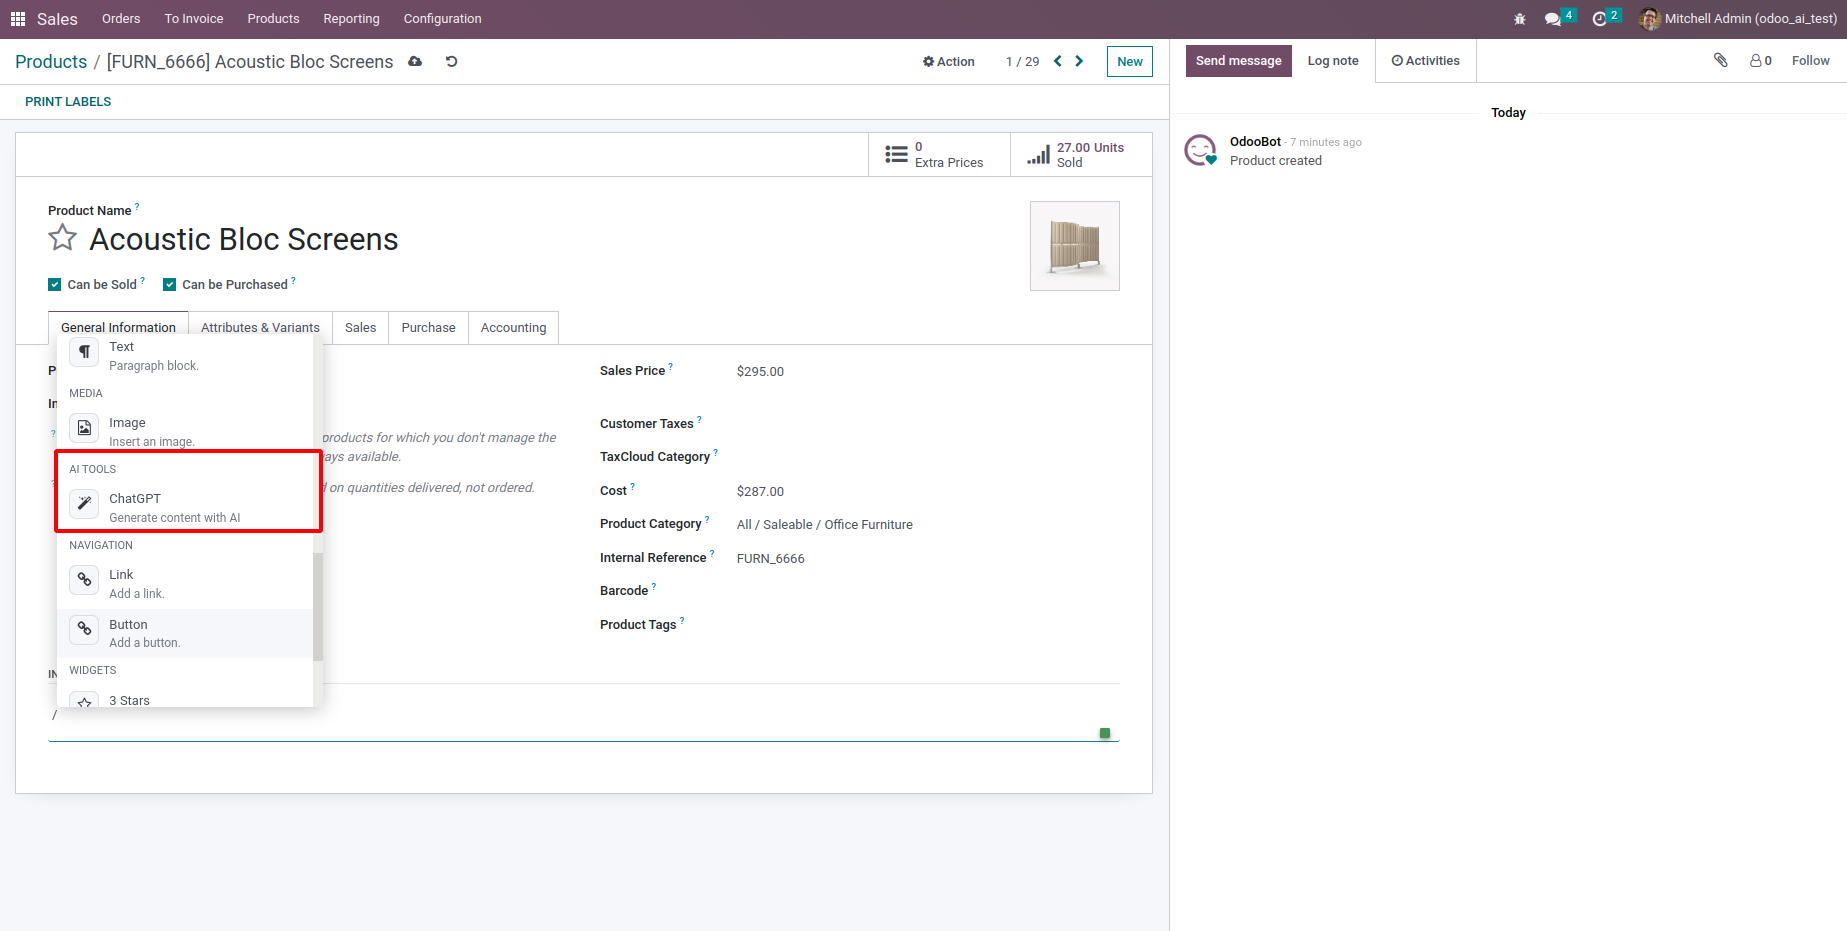The height and width of the screenshot is (931, 1847).
Task: Open the Orders menu
Action: click(121, 19)
